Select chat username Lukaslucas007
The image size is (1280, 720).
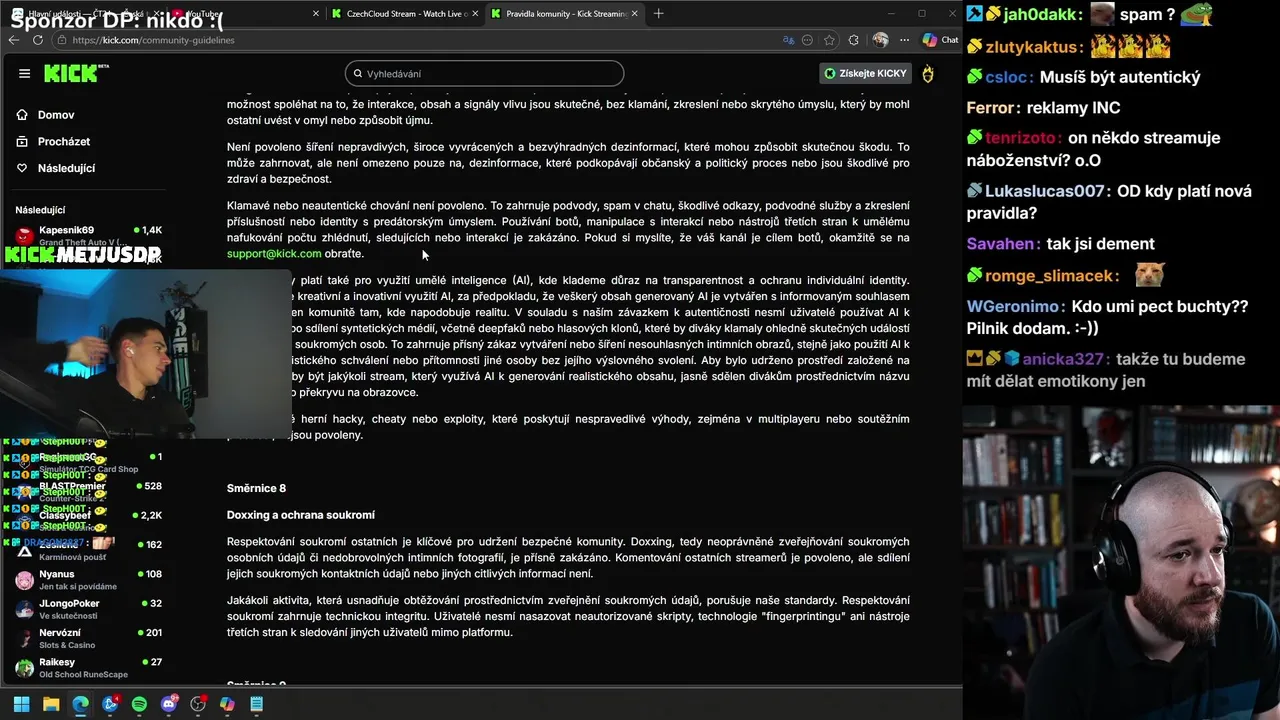[1047, 191]
